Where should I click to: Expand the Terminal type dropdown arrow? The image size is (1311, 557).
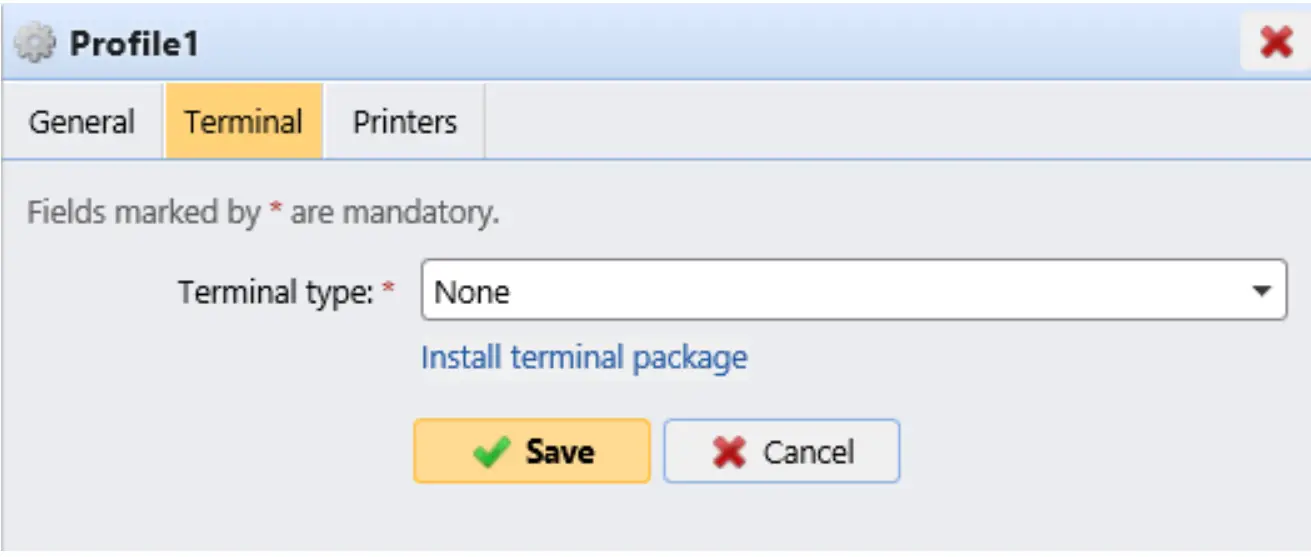1262,291
